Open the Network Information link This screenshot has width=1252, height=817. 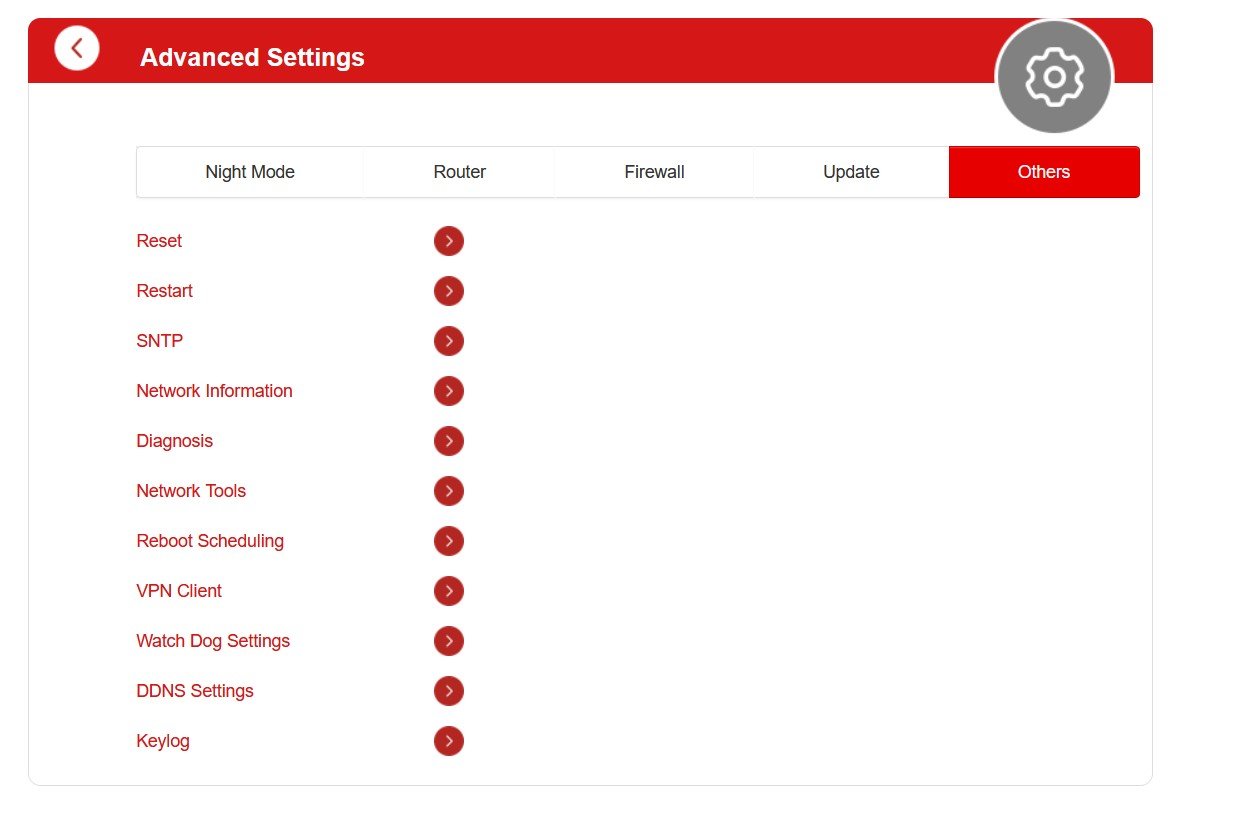click(214, 391)
